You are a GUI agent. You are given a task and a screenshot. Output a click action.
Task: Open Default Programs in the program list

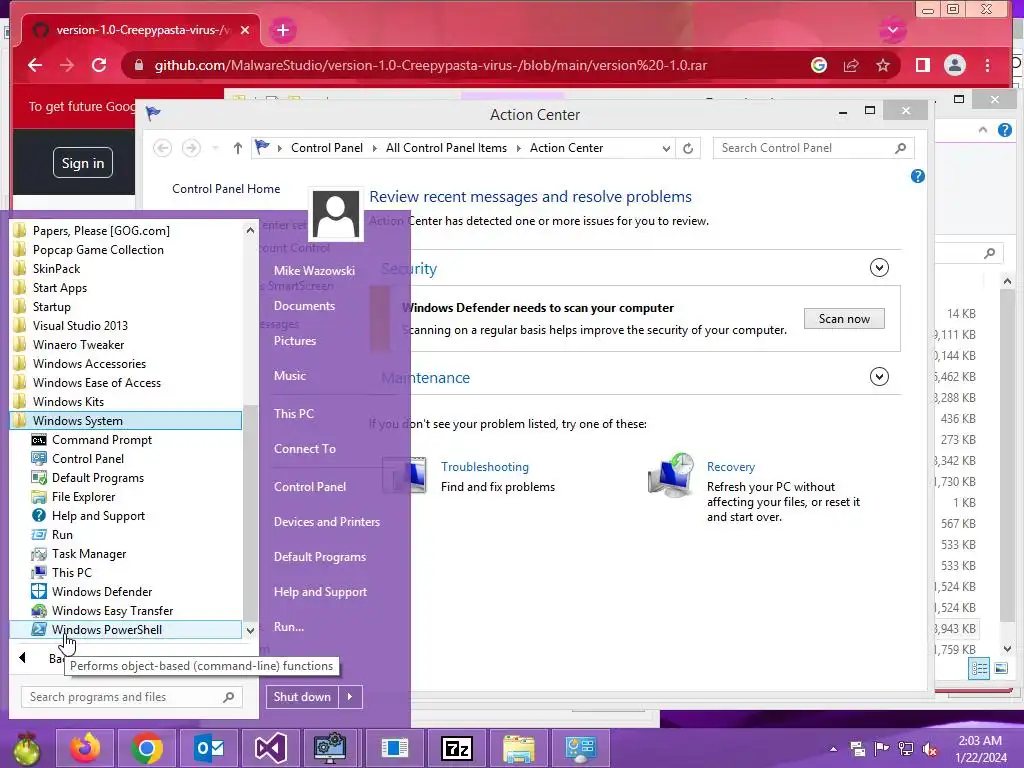tap(126, 477)
